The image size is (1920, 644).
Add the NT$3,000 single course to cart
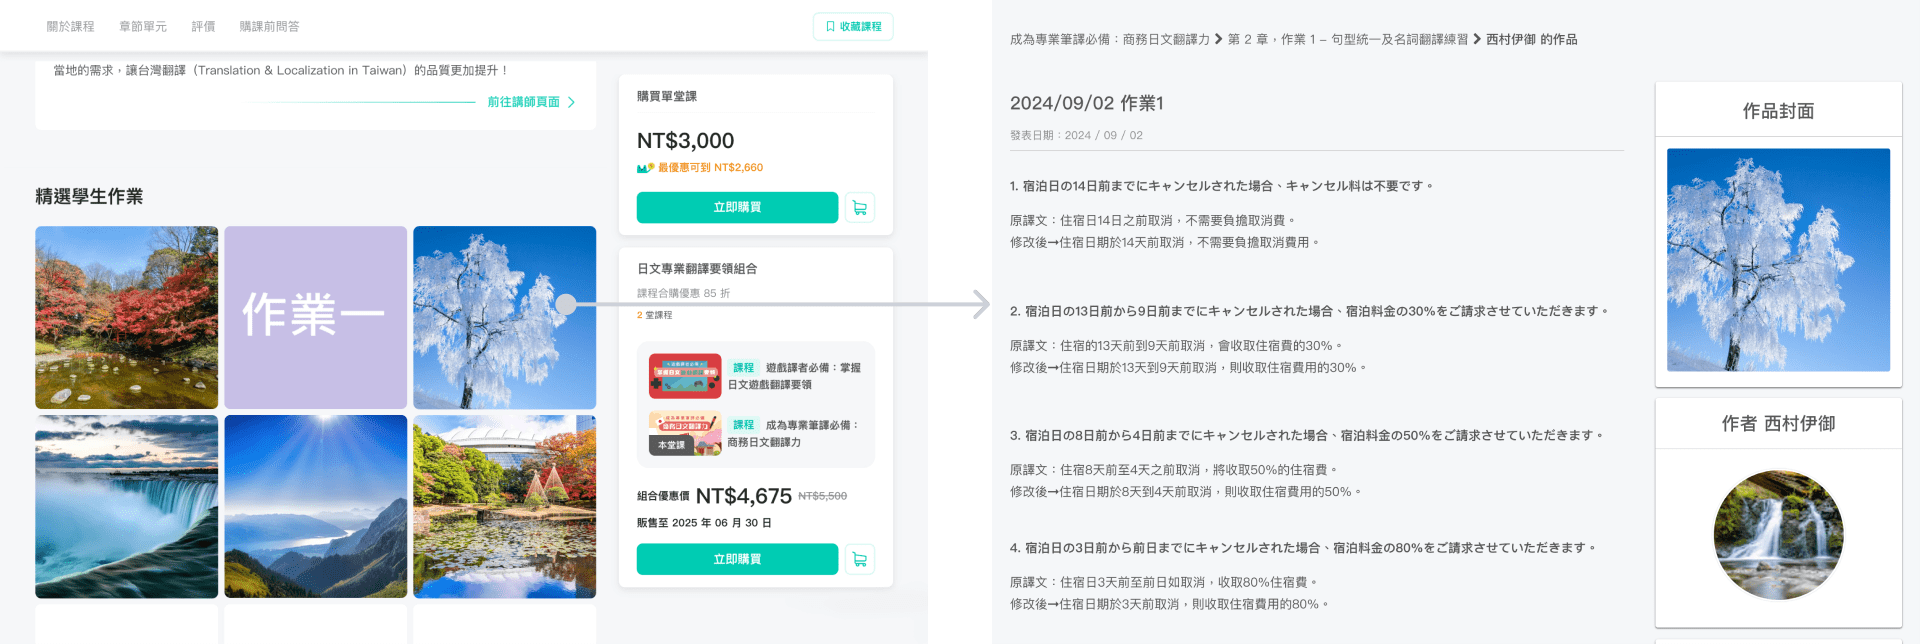pos(860,208)
